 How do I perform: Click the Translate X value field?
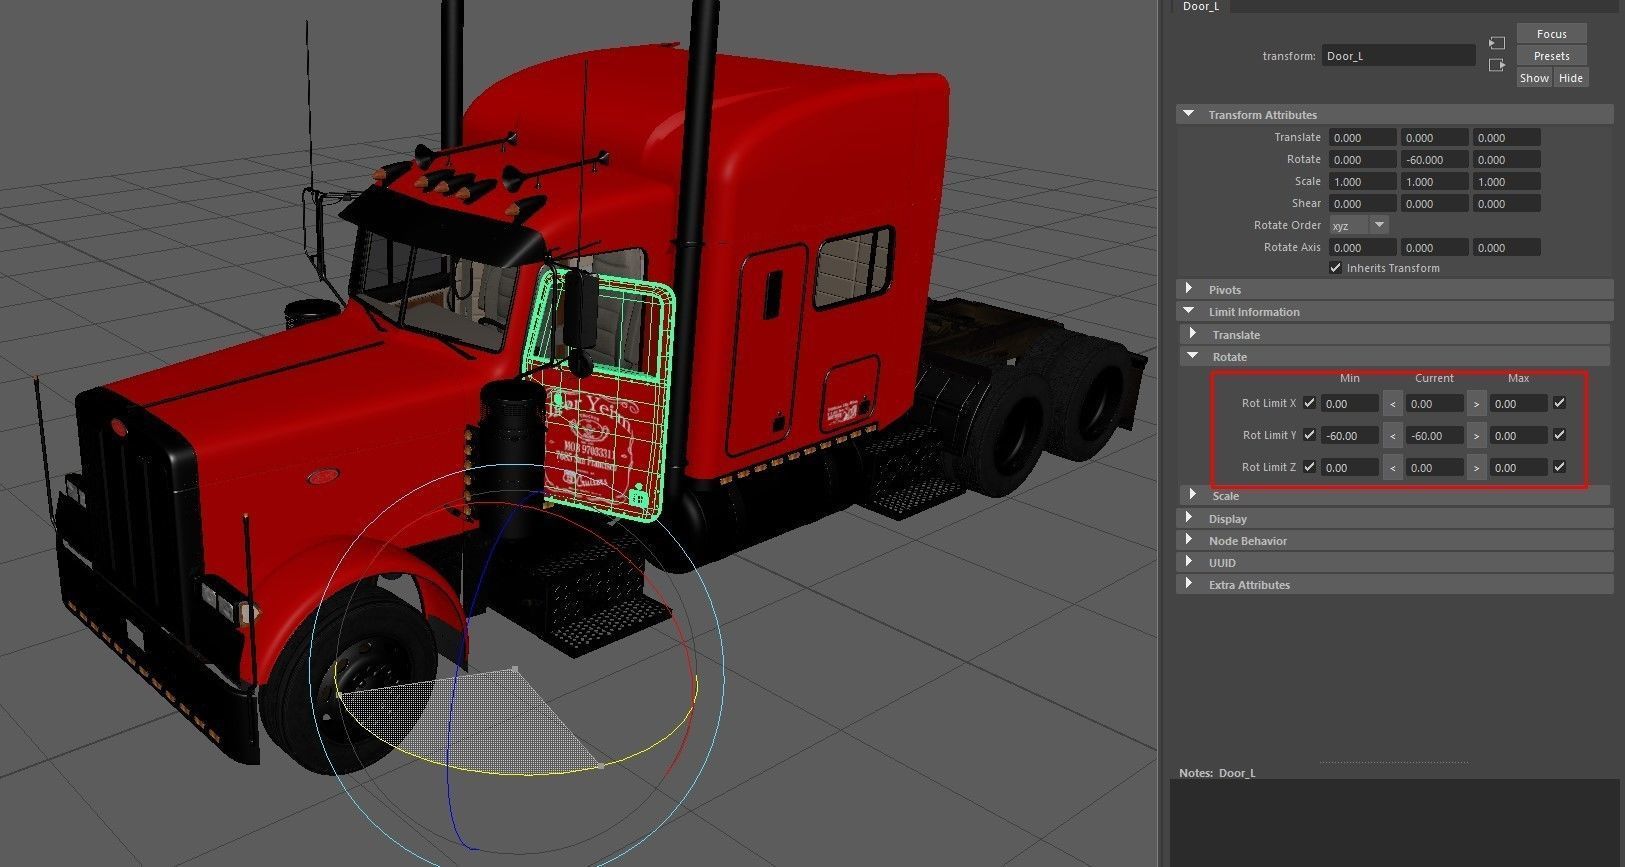[x=1363, y=138]
